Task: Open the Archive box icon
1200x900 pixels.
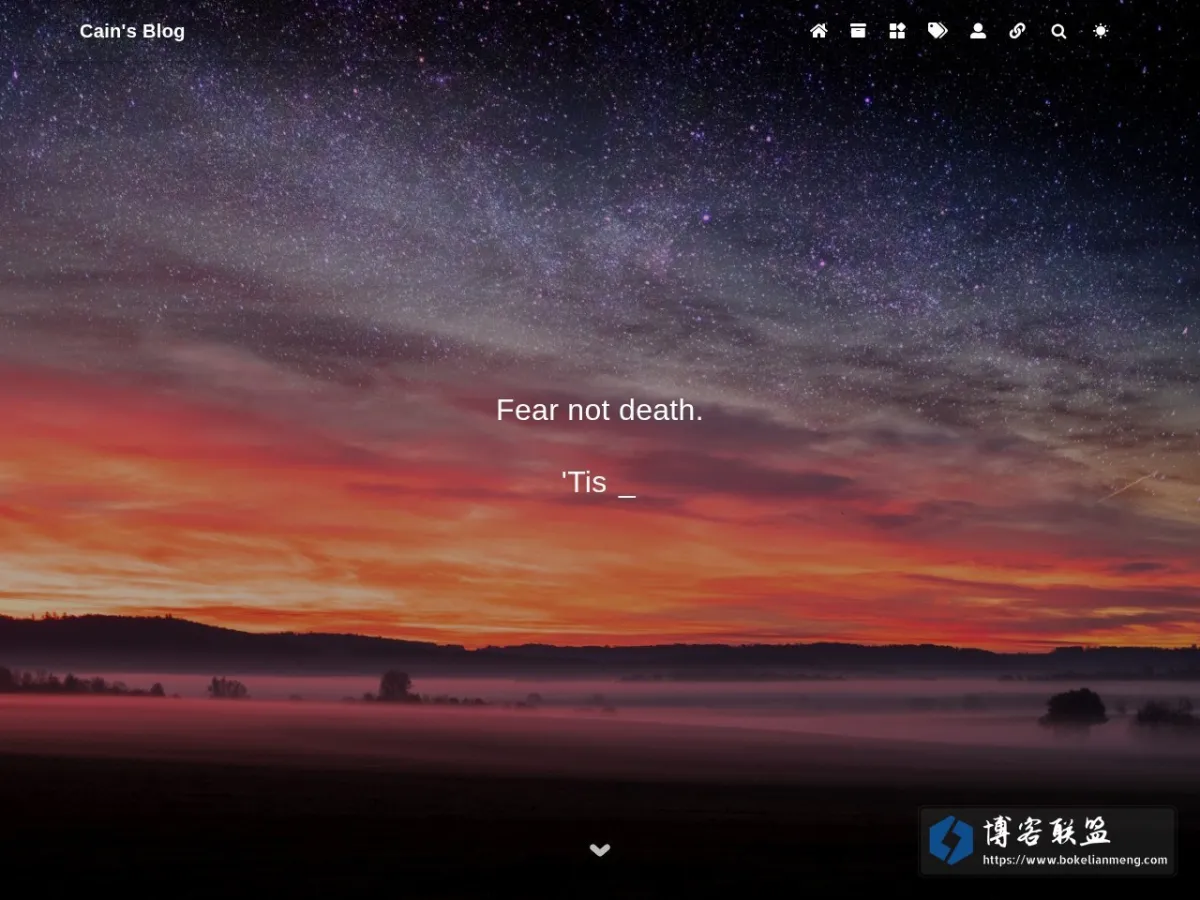Action: (x=858, y=31)
